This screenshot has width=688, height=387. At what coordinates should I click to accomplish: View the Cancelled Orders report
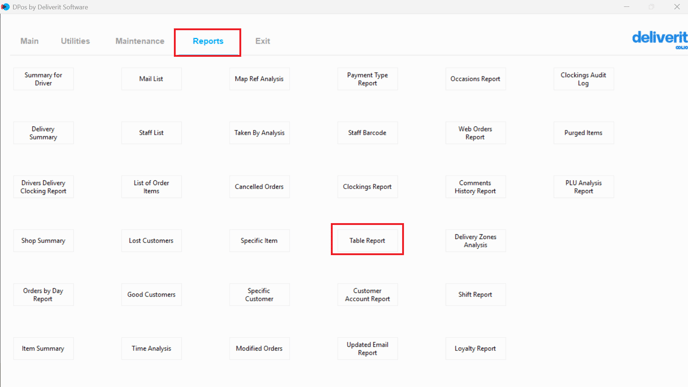pos(259,186)
